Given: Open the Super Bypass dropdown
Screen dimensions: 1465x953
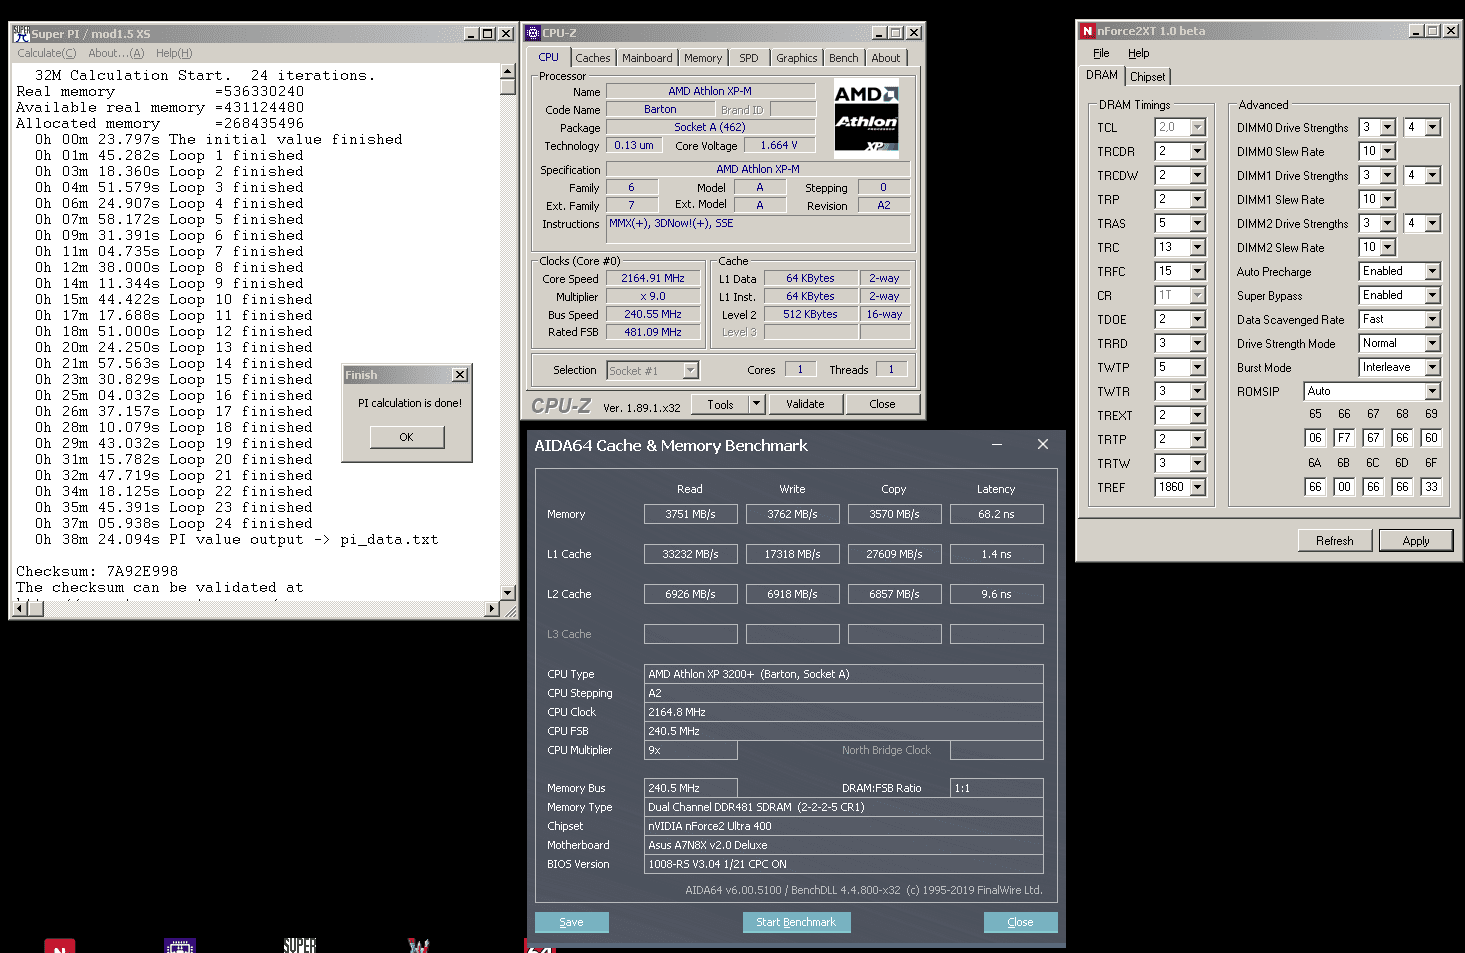Looking at the screenshot, I should pos(1432,295).
